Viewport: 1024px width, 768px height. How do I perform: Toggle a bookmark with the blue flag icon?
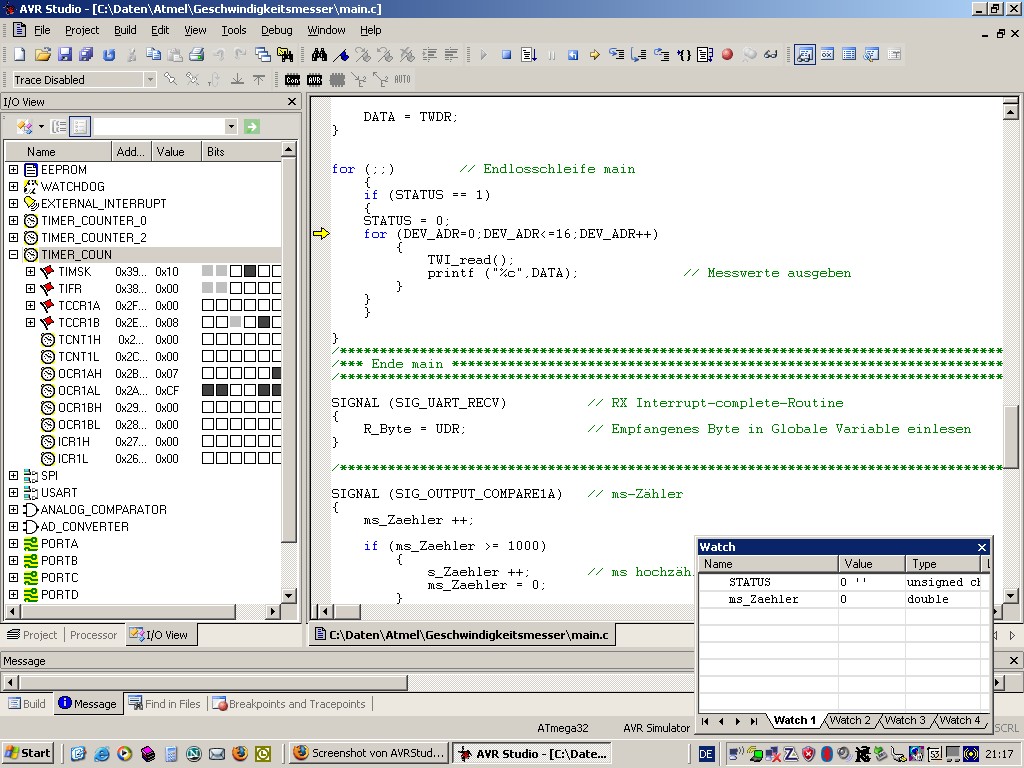pyautogui.click(x=341, y=55)
